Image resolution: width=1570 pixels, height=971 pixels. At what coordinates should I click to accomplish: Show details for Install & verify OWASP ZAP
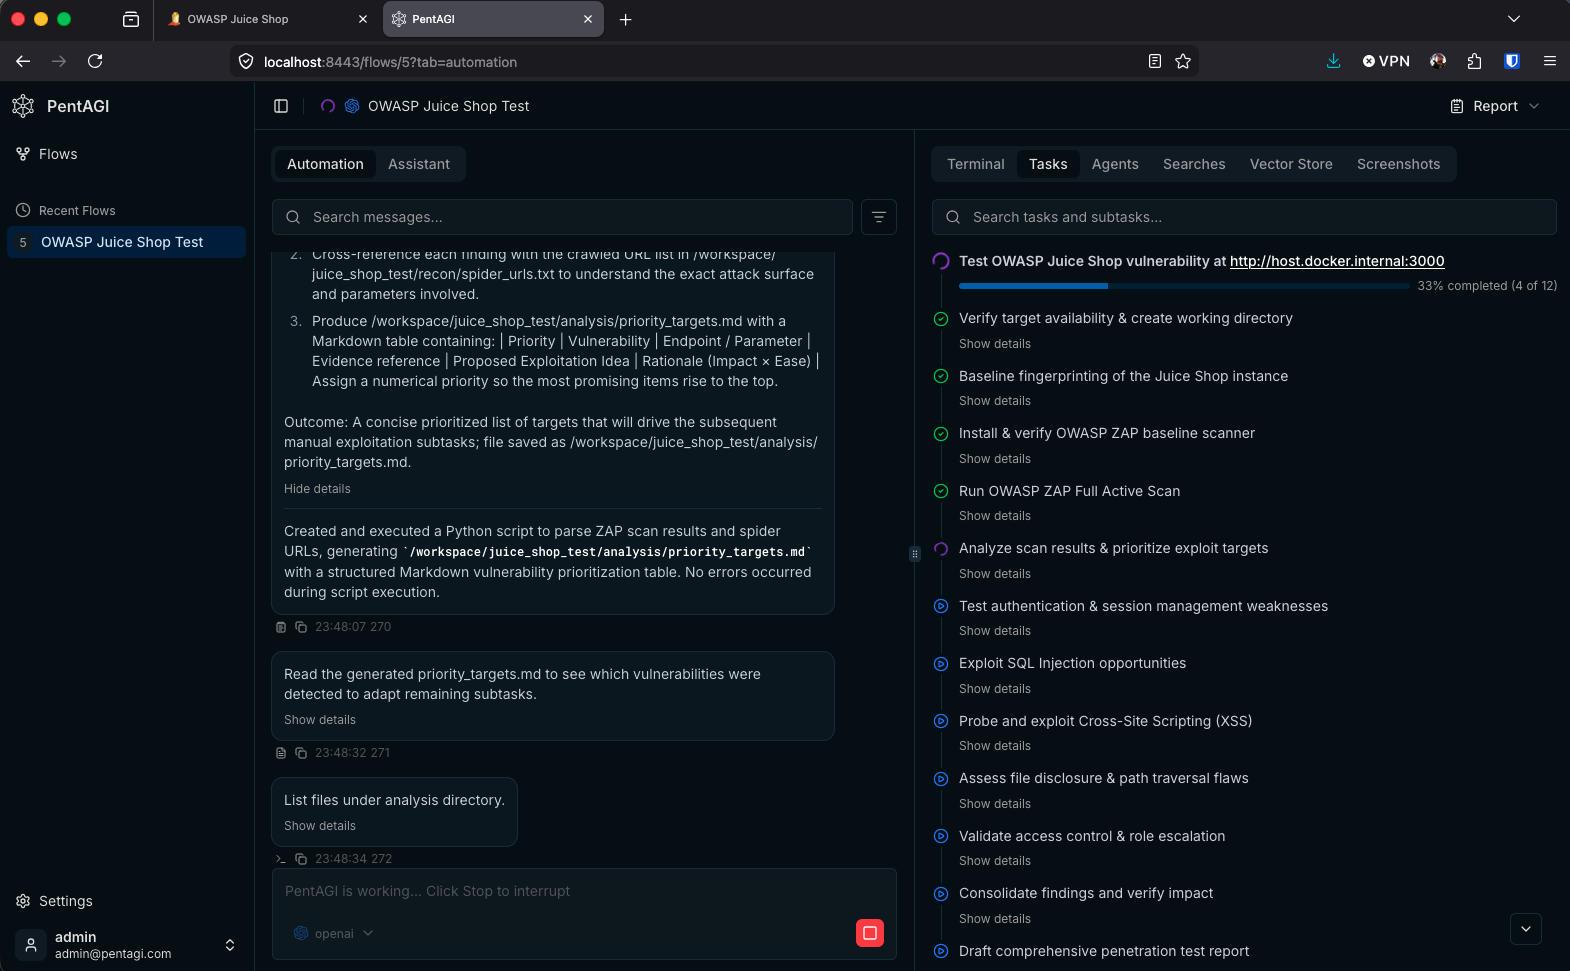coord(995,459)
